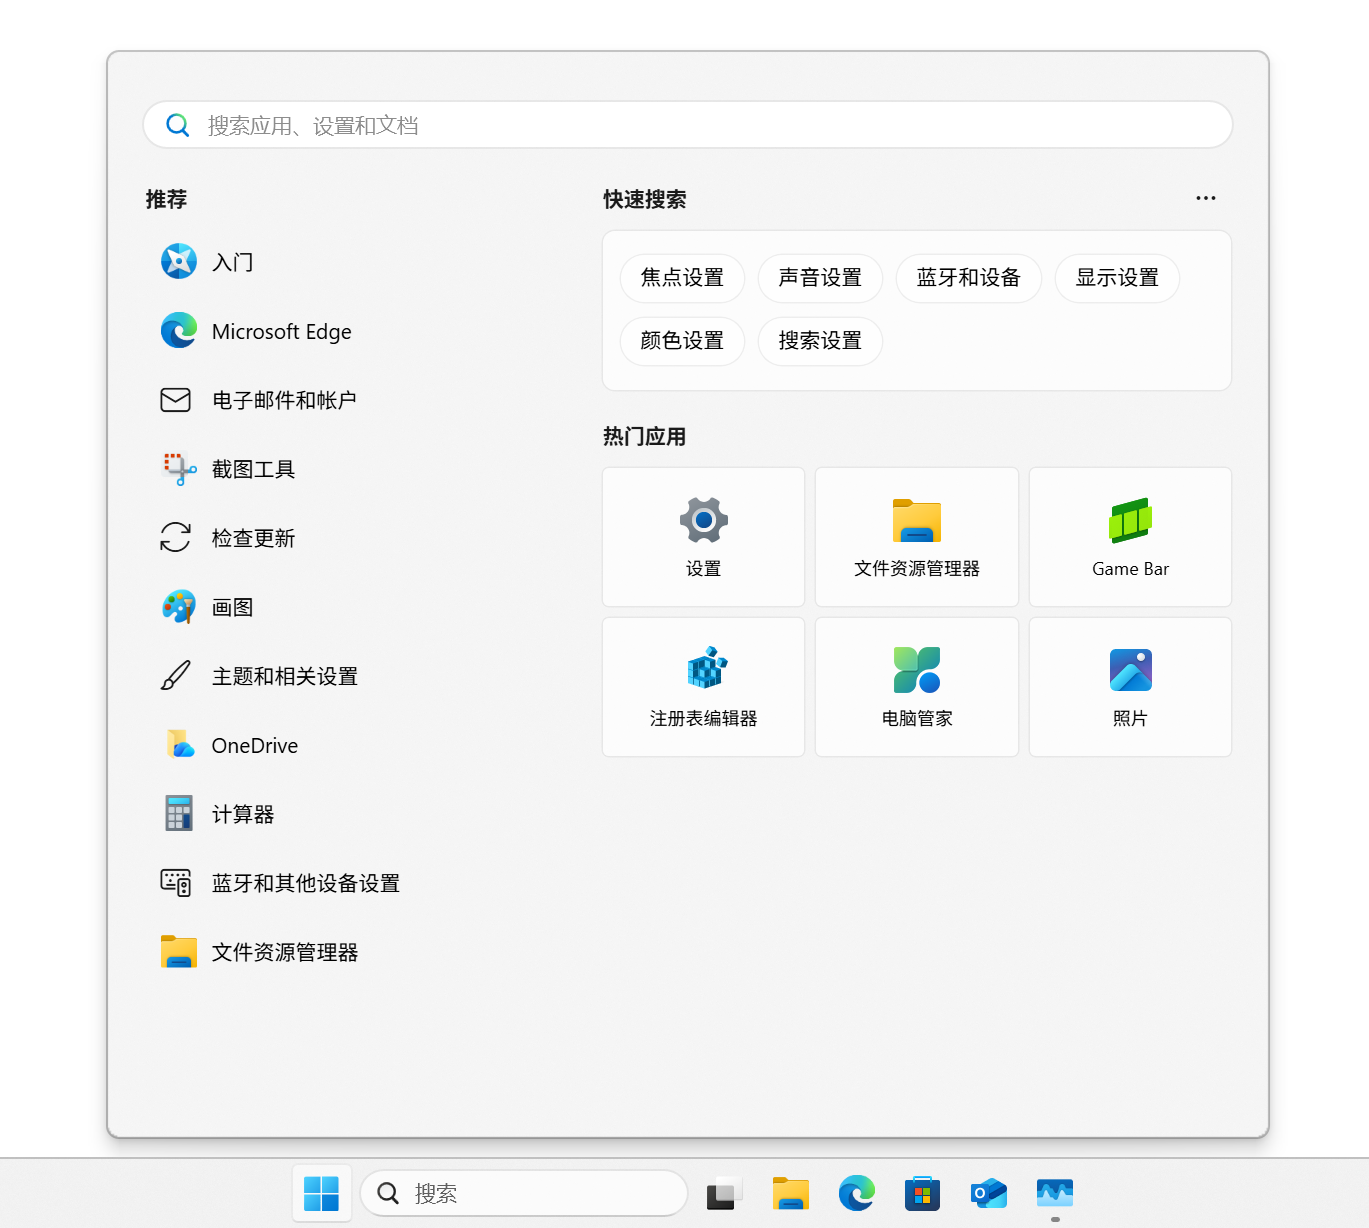Open the 入门 (Get Started) app
The image size is (1369, 1228).
232,262
